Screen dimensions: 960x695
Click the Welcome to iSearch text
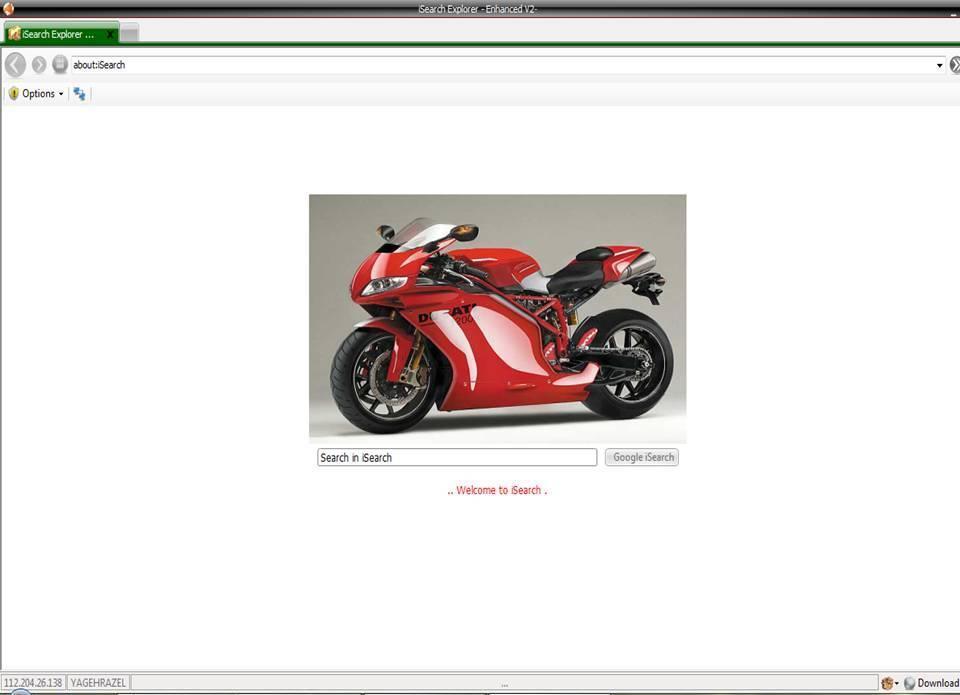click(497, 490)
